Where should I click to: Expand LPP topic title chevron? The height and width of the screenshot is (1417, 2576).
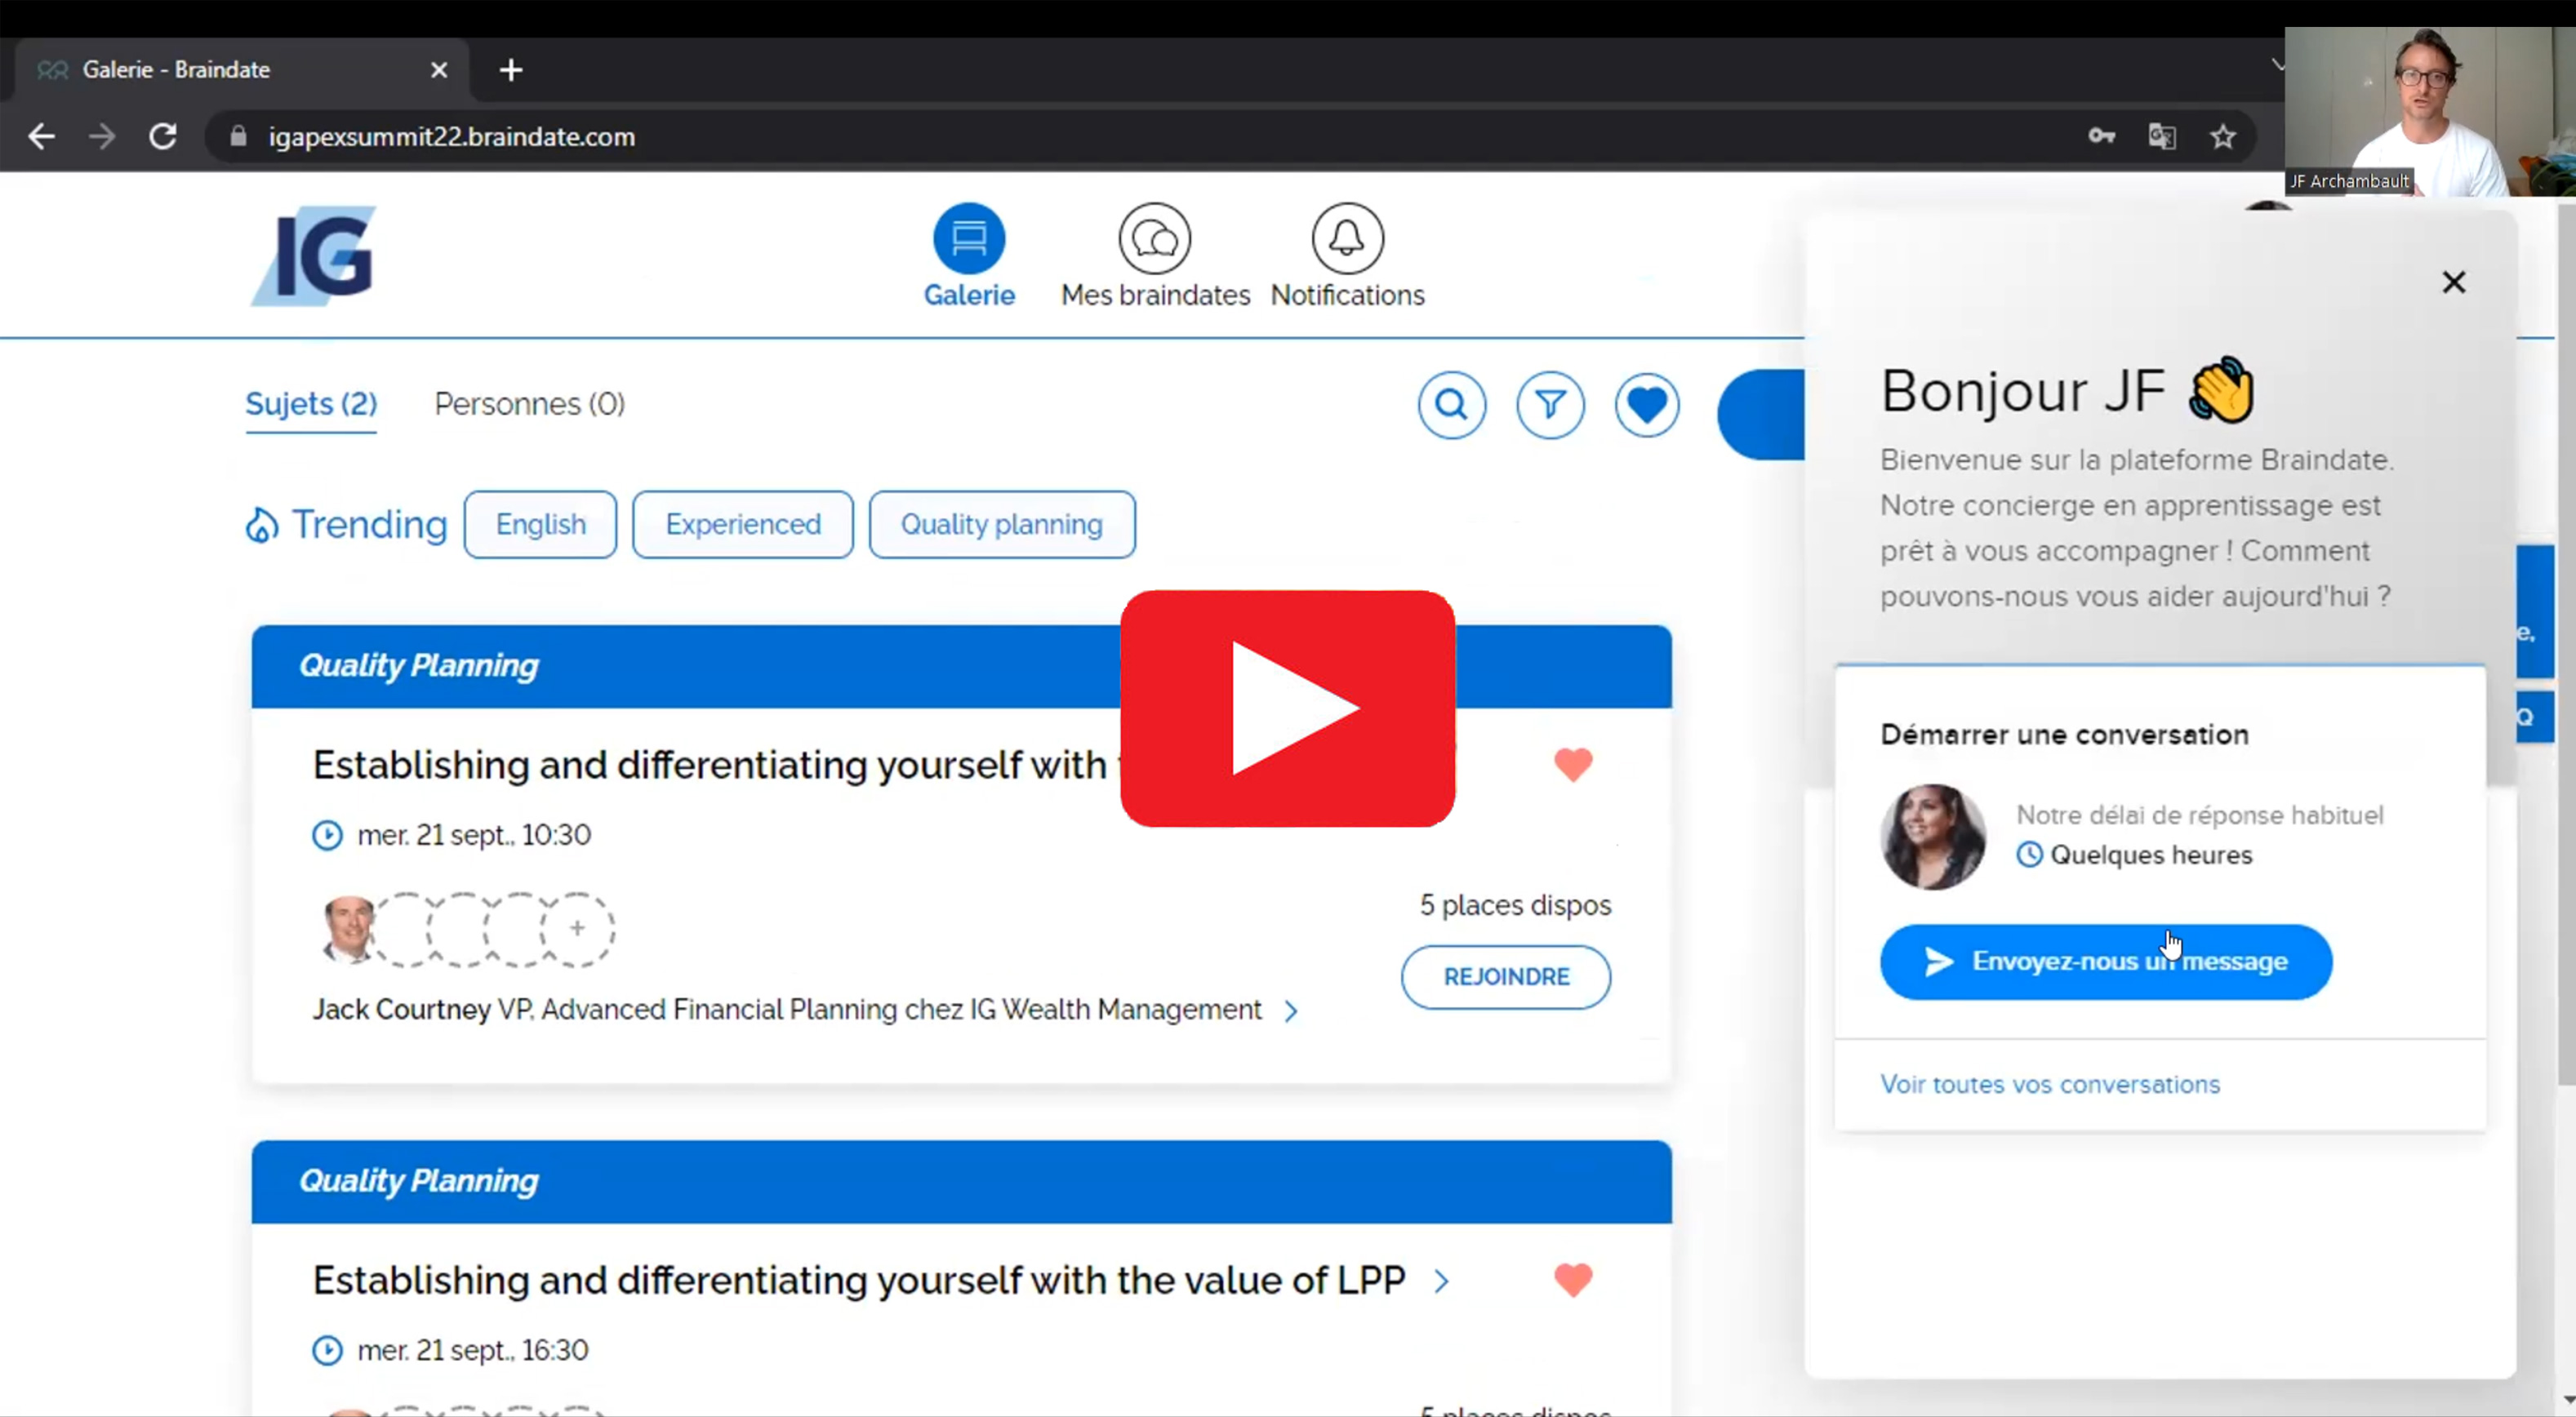(x=1441, y=1281)
